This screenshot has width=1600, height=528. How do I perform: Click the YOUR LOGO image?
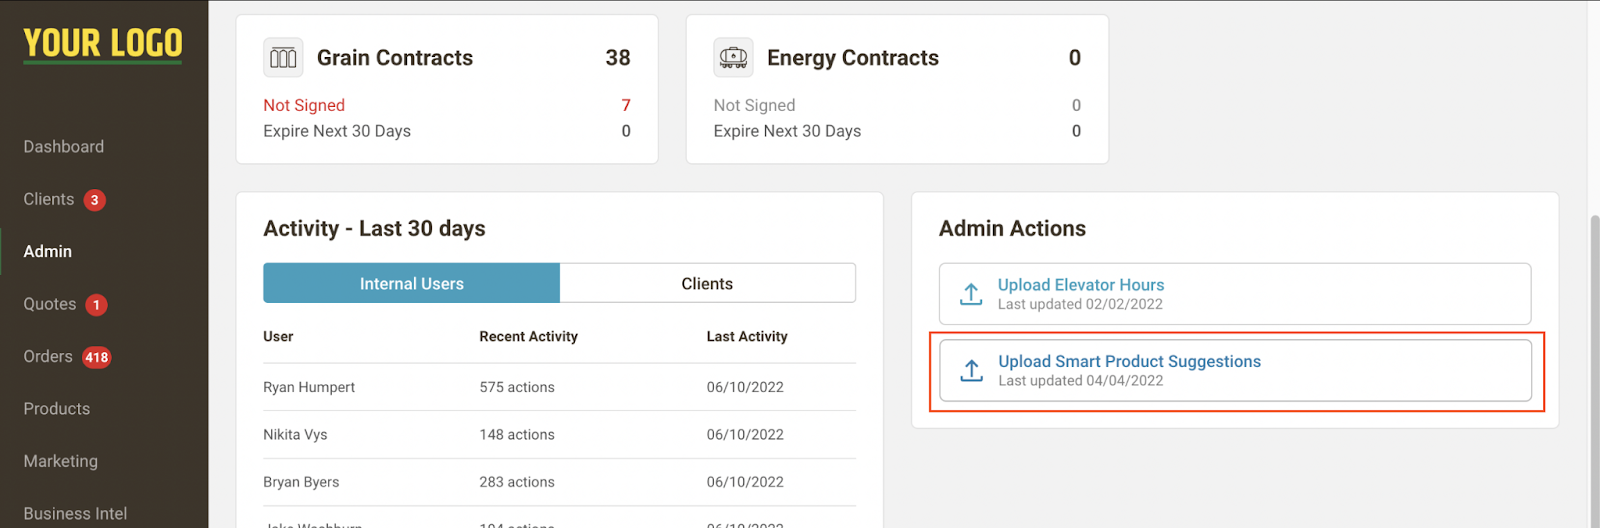tap(103, 44)
